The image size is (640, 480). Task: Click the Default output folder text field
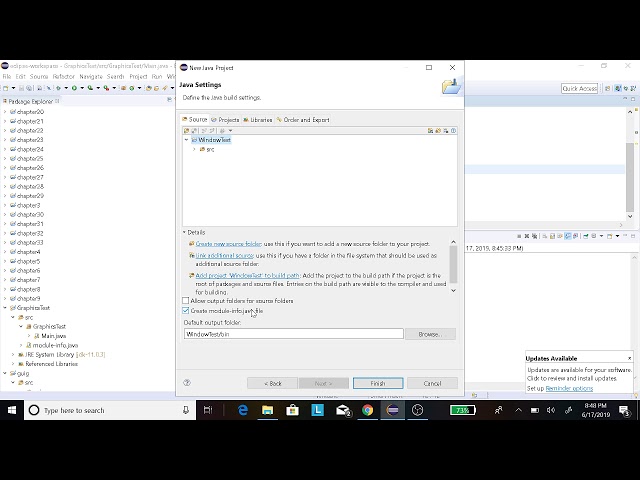pyautogui.click(x=293, y=334)
